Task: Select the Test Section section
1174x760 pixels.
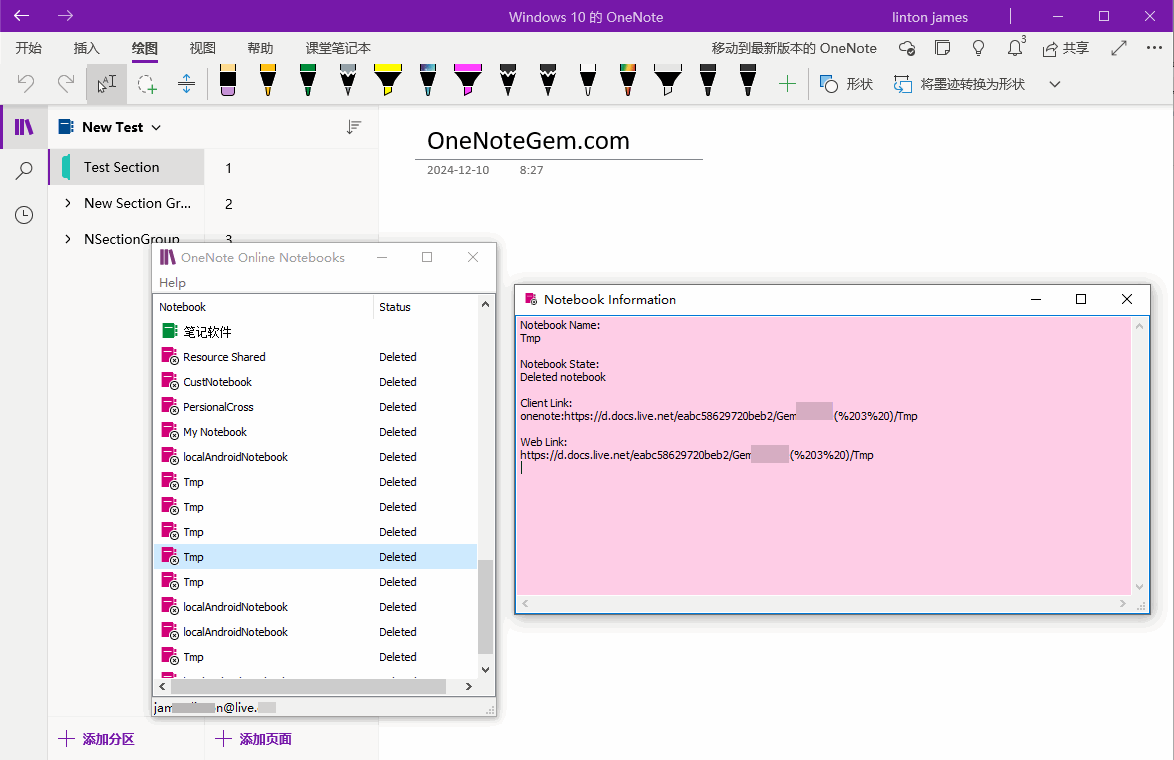Action: coord(127,167)
